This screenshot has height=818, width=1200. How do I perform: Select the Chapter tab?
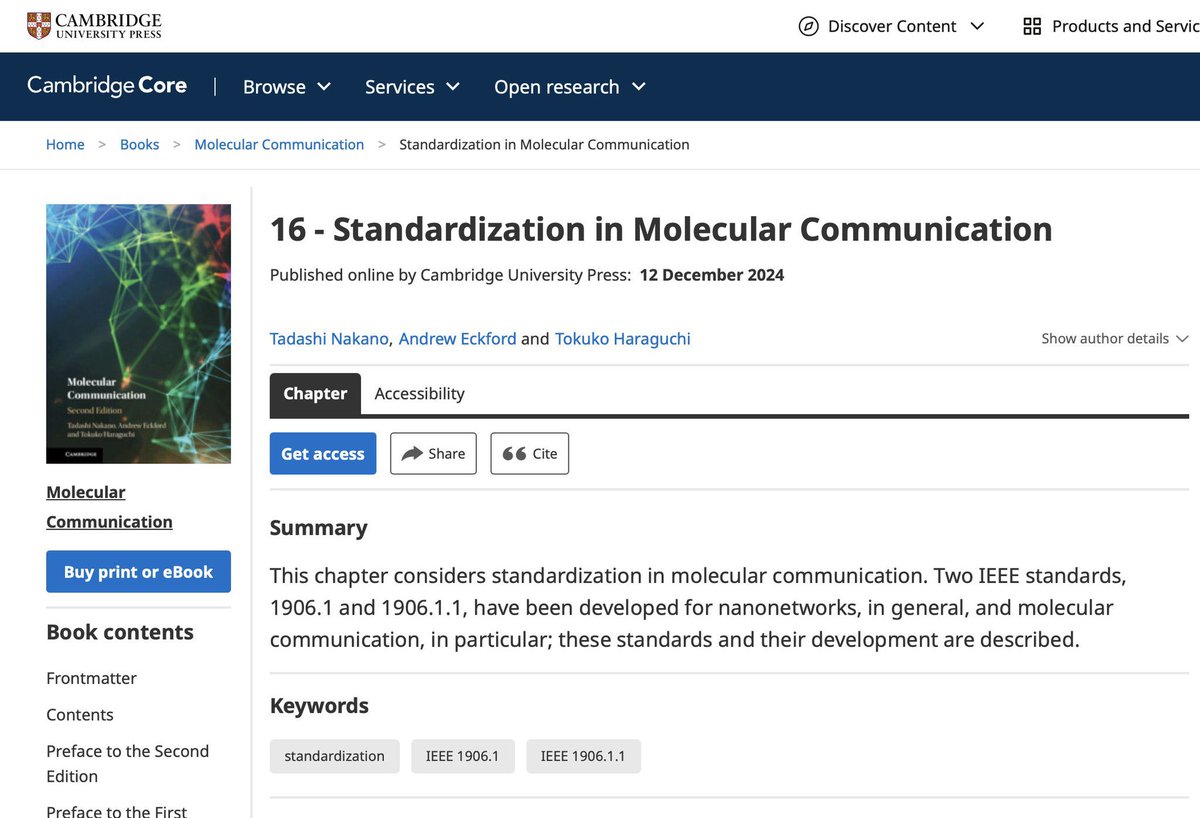point(315,393)
